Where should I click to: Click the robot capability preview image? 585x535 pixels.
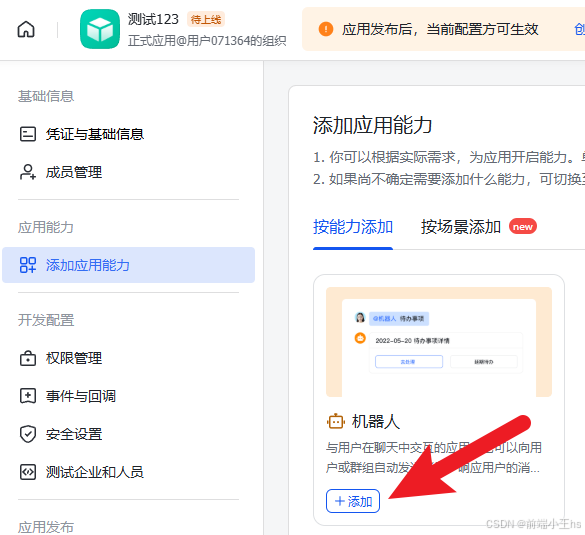(439, 342)
